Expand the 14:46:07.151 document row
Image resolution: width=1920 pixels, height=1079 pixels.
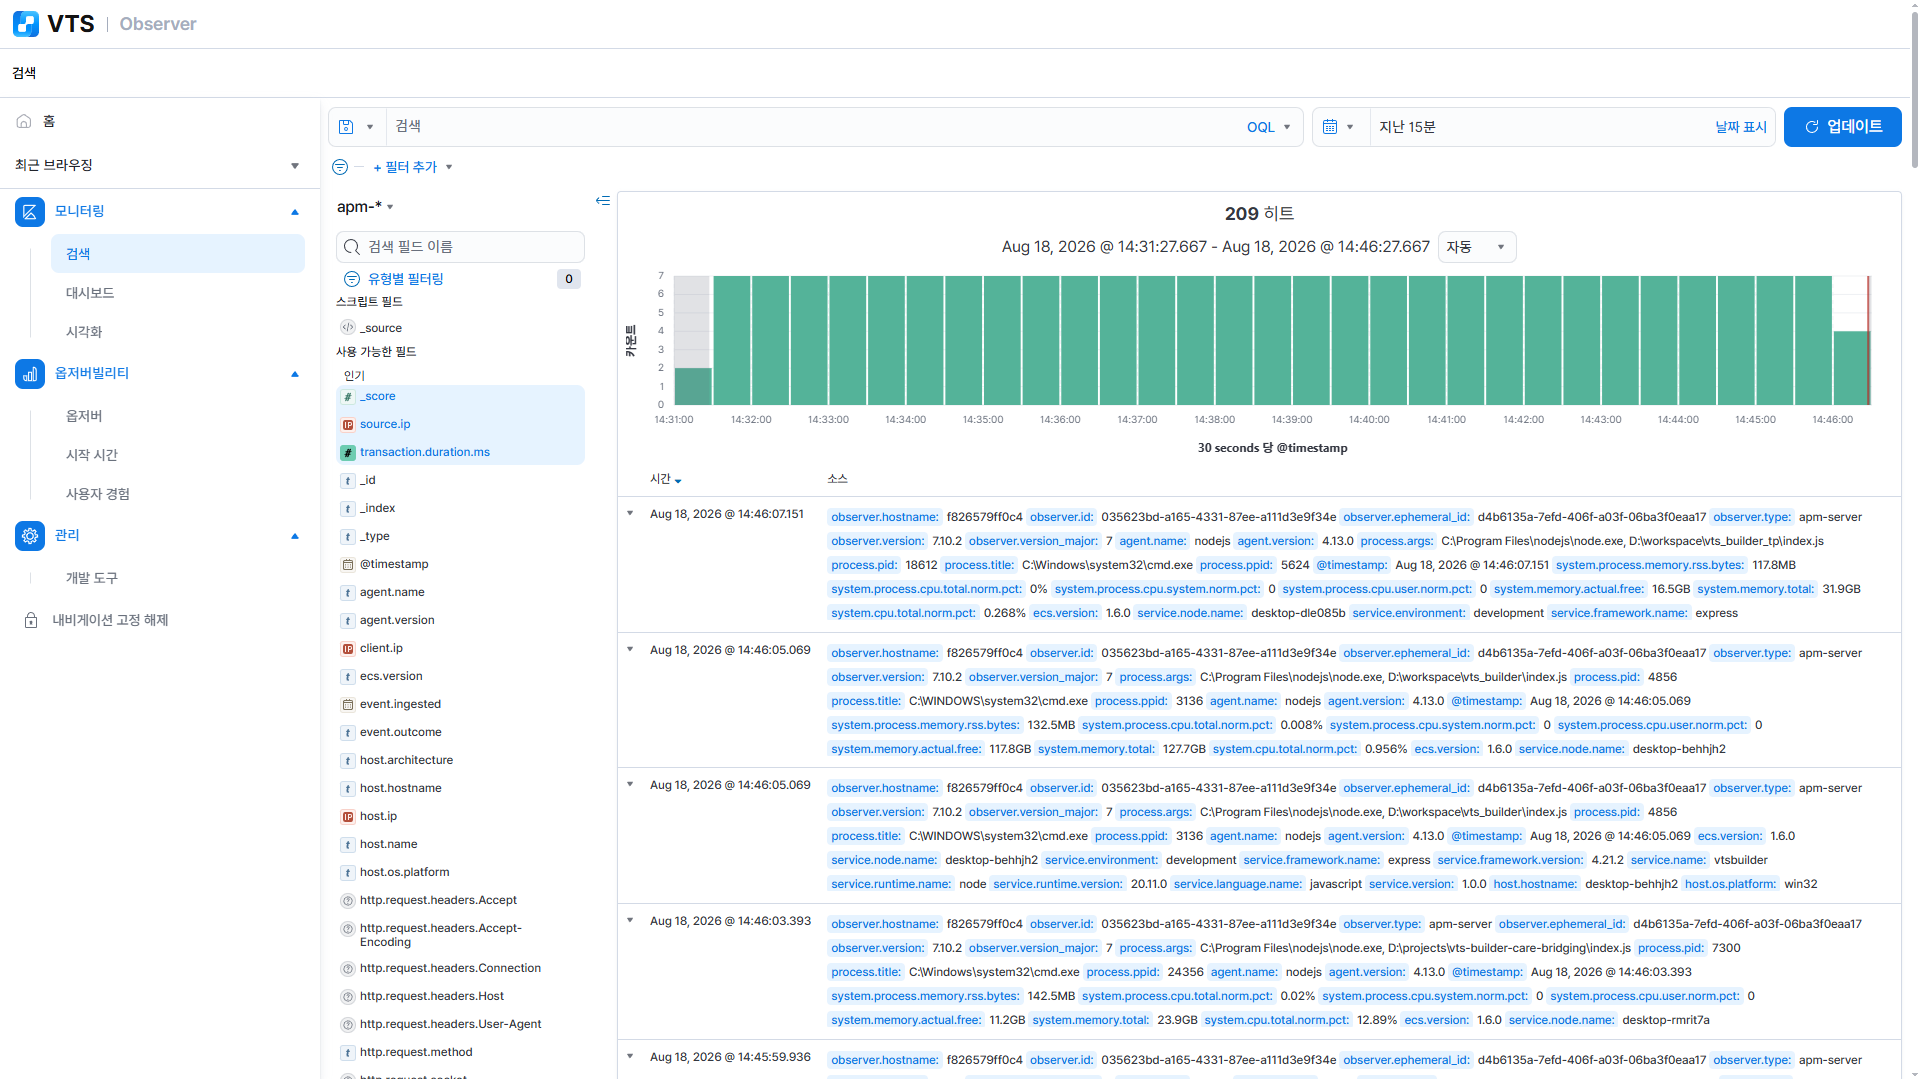(630, 514)
